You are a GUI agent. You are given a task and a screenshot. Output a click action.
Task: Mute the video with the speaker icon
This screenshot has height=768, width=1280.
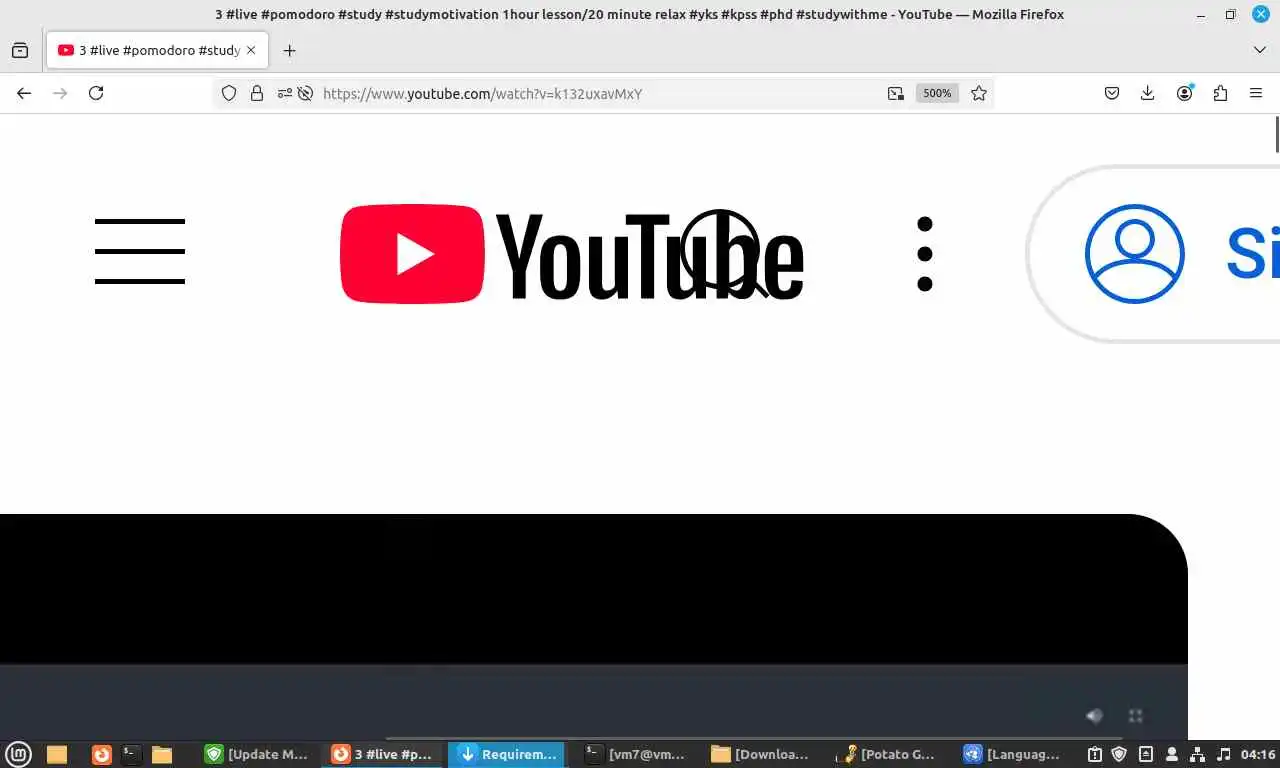coord(1094,716)
